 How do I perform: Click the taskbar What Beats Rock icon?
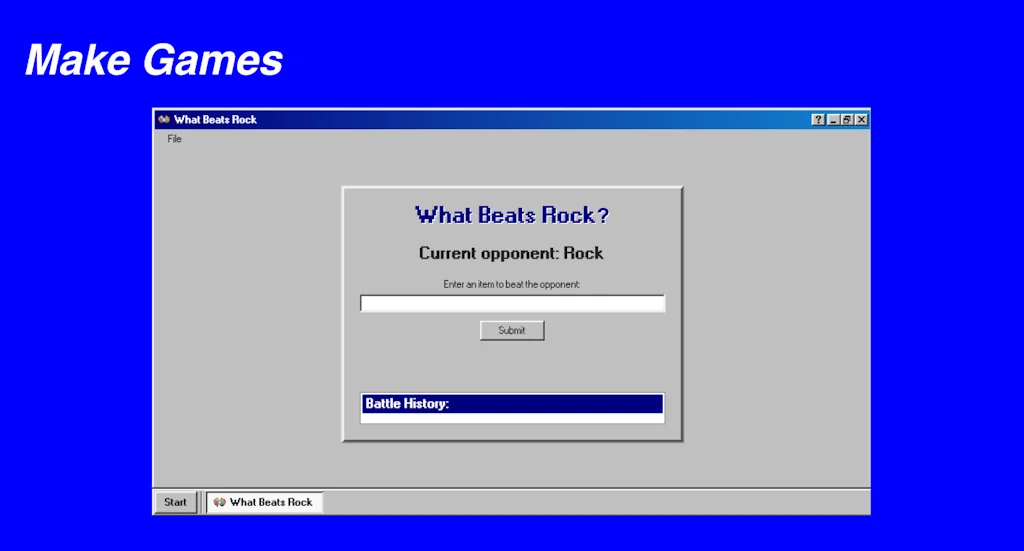pos(219,502)
